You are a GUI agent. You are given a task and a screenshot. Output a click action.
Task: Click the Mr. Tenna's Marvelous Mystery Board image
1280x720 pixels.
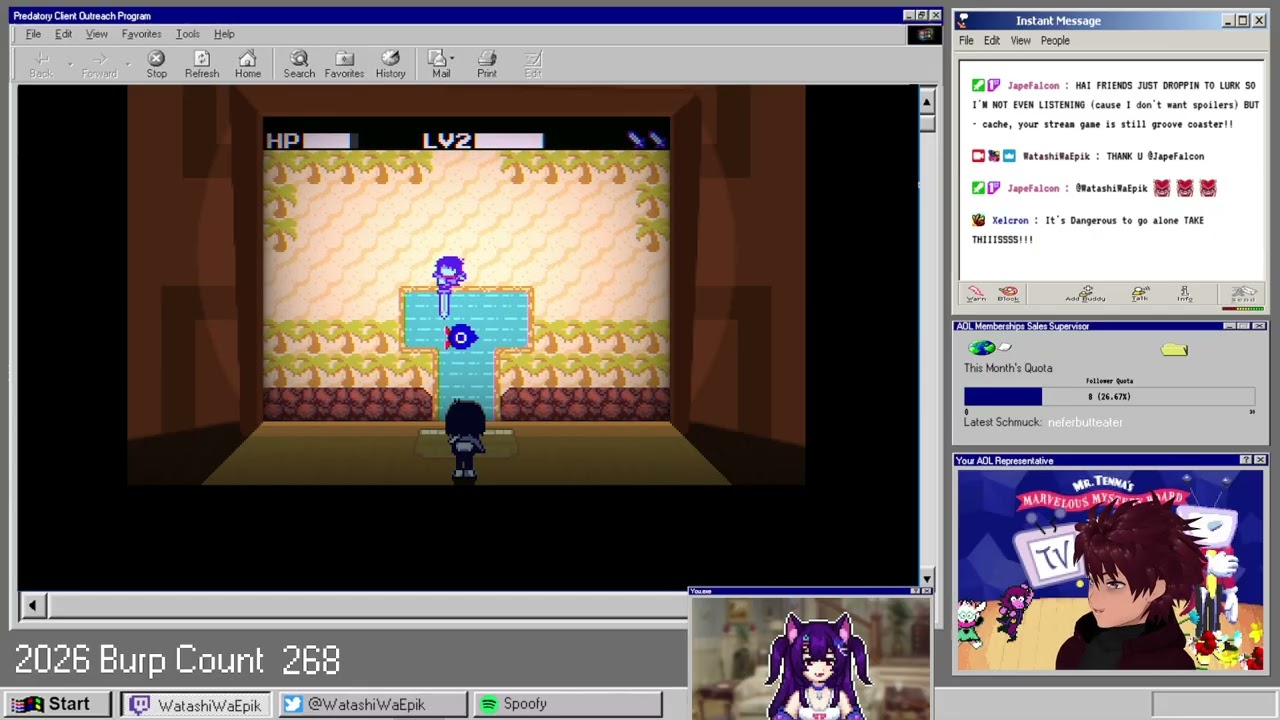pos(1110,569)
